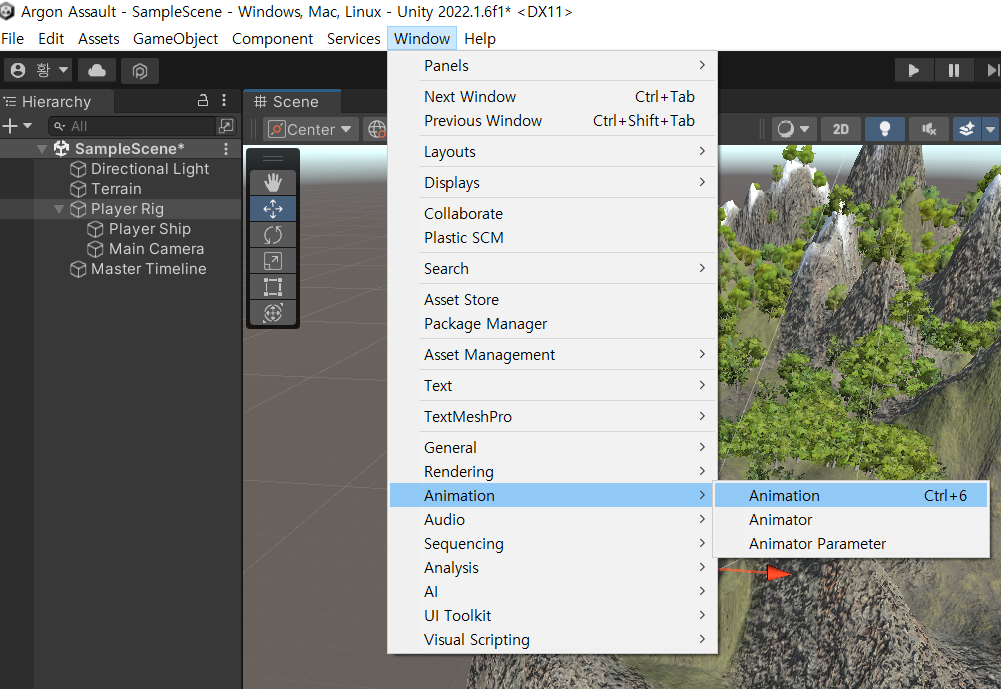
Task: Expand the Visual Scripting submenu
Action: 553,640
